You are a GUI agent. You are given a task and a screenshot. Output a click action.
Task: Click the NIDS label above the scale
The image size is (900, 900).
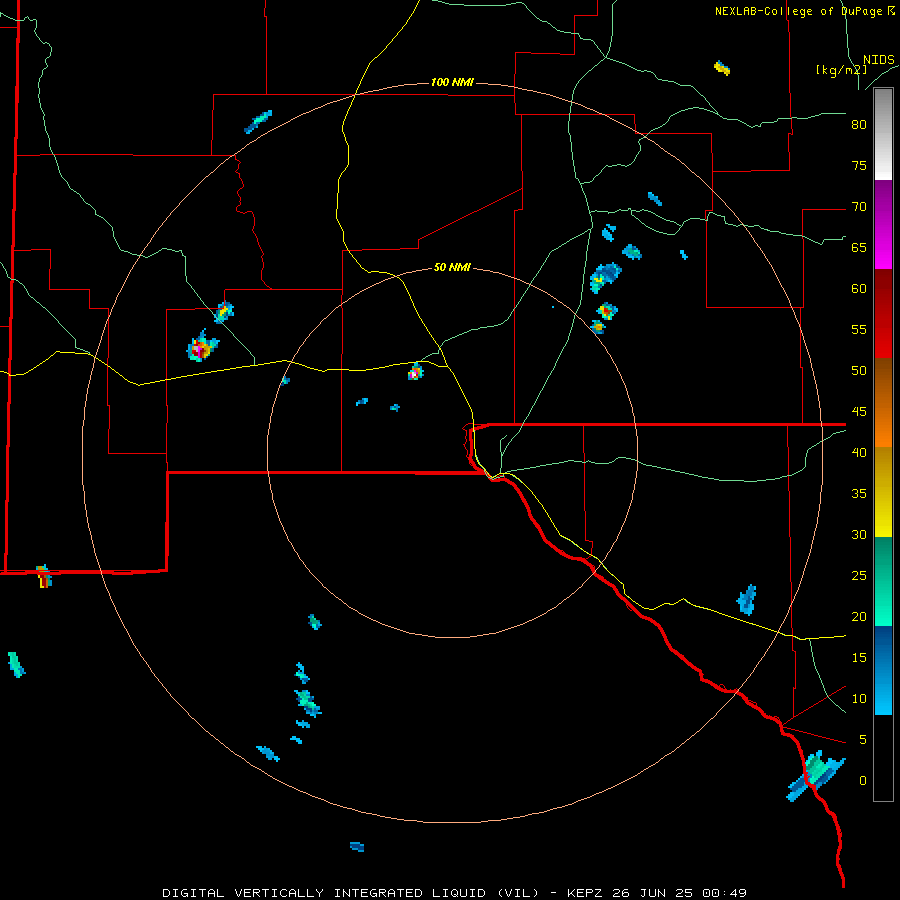pos(879,60)
